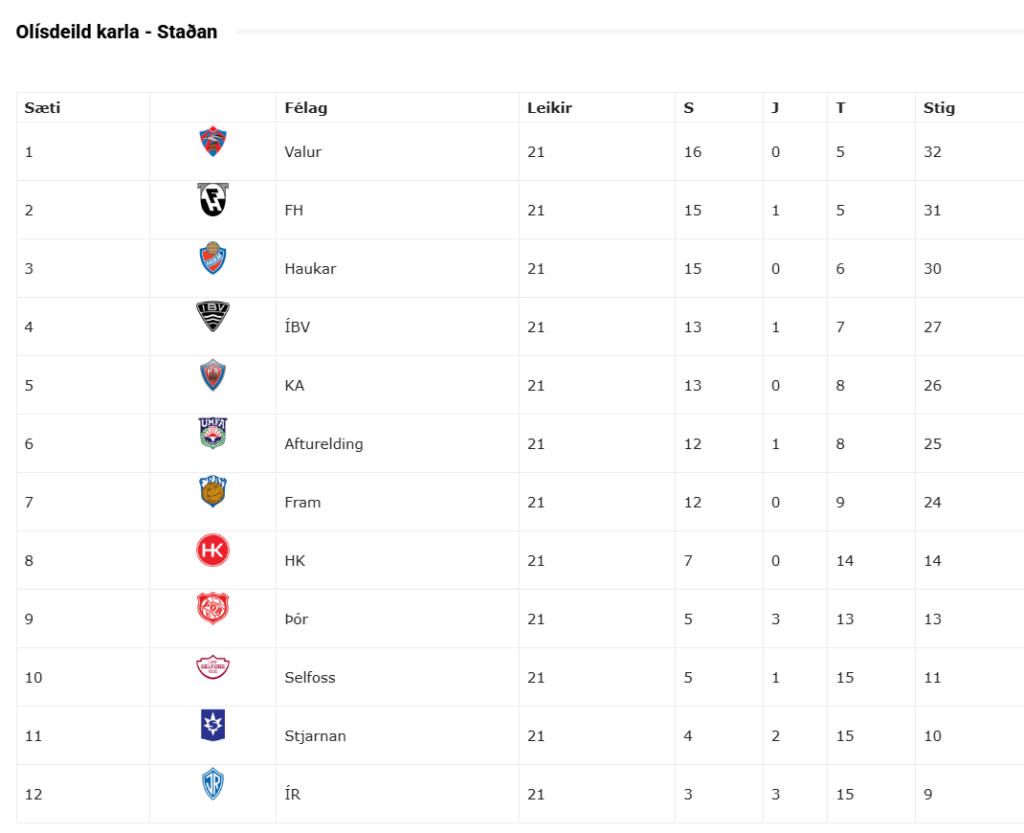This screenshot has width=1024, height=833.
Task: Select the Valur team name
Action: [302, 152]
